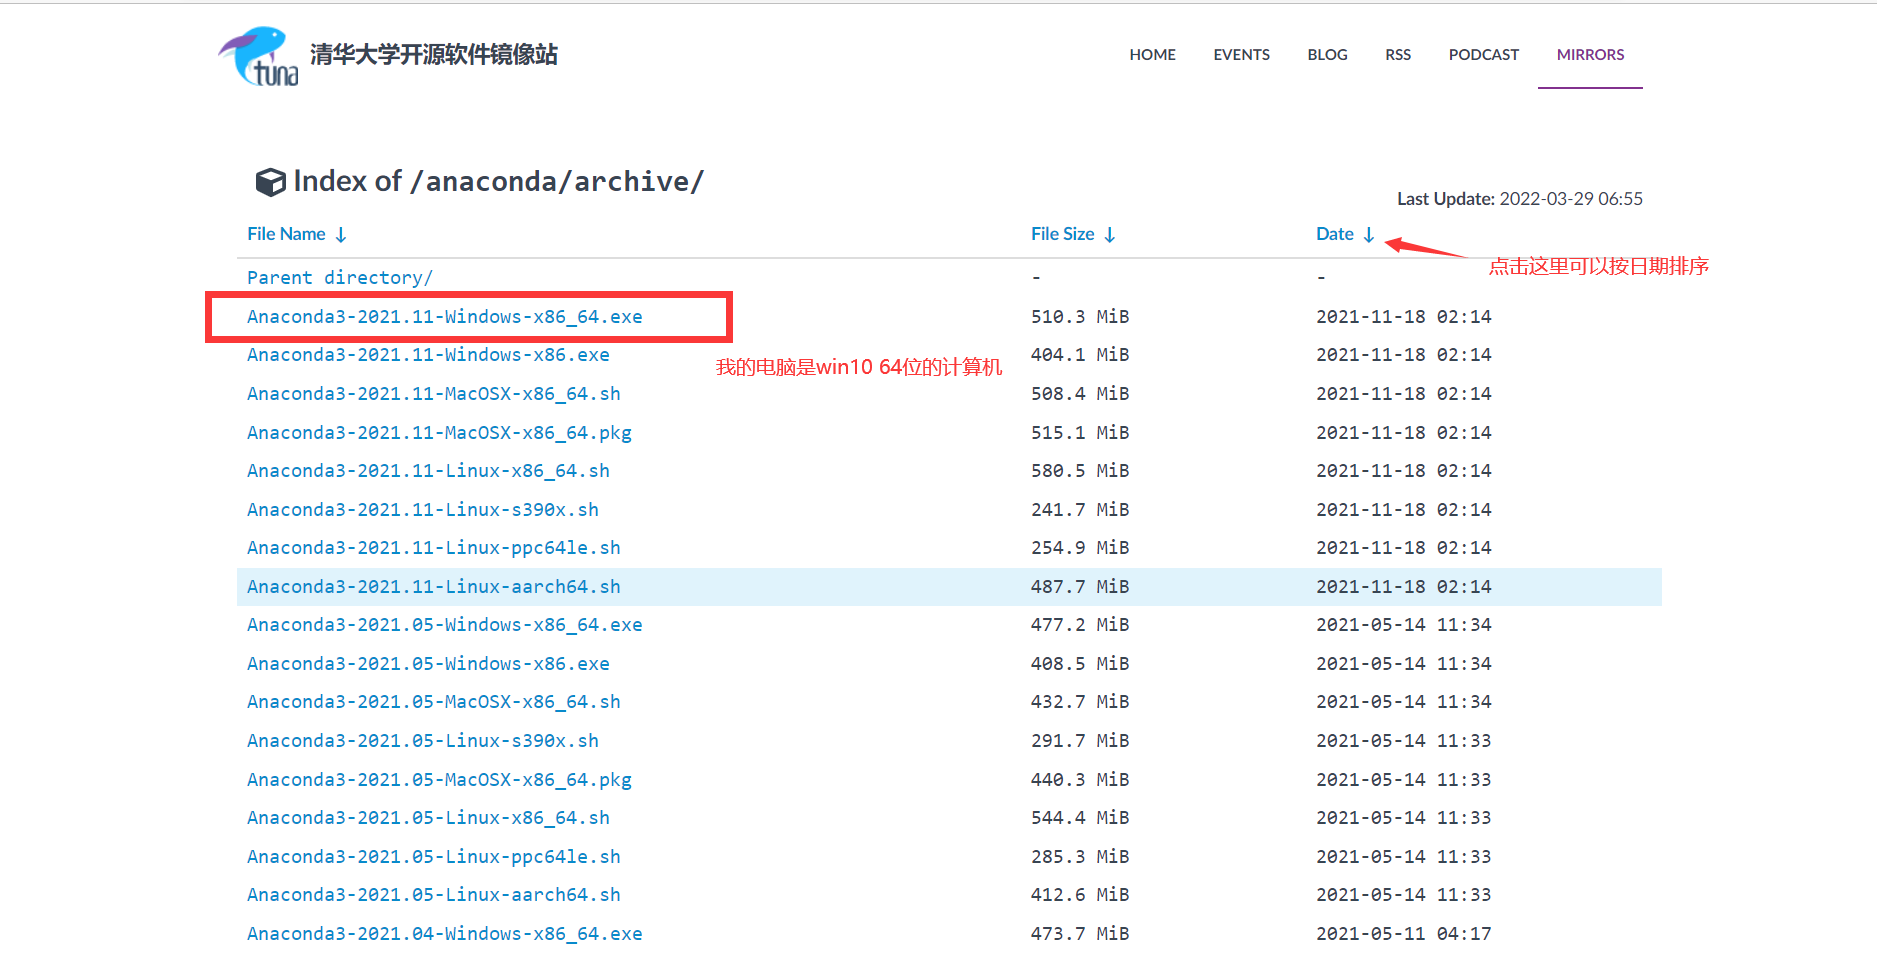The width and height of the screenshot is (1877, 956).
Task: Download Anaconda3-2021.04-Windows-x86_64.exe
Action: pos(445,934)
